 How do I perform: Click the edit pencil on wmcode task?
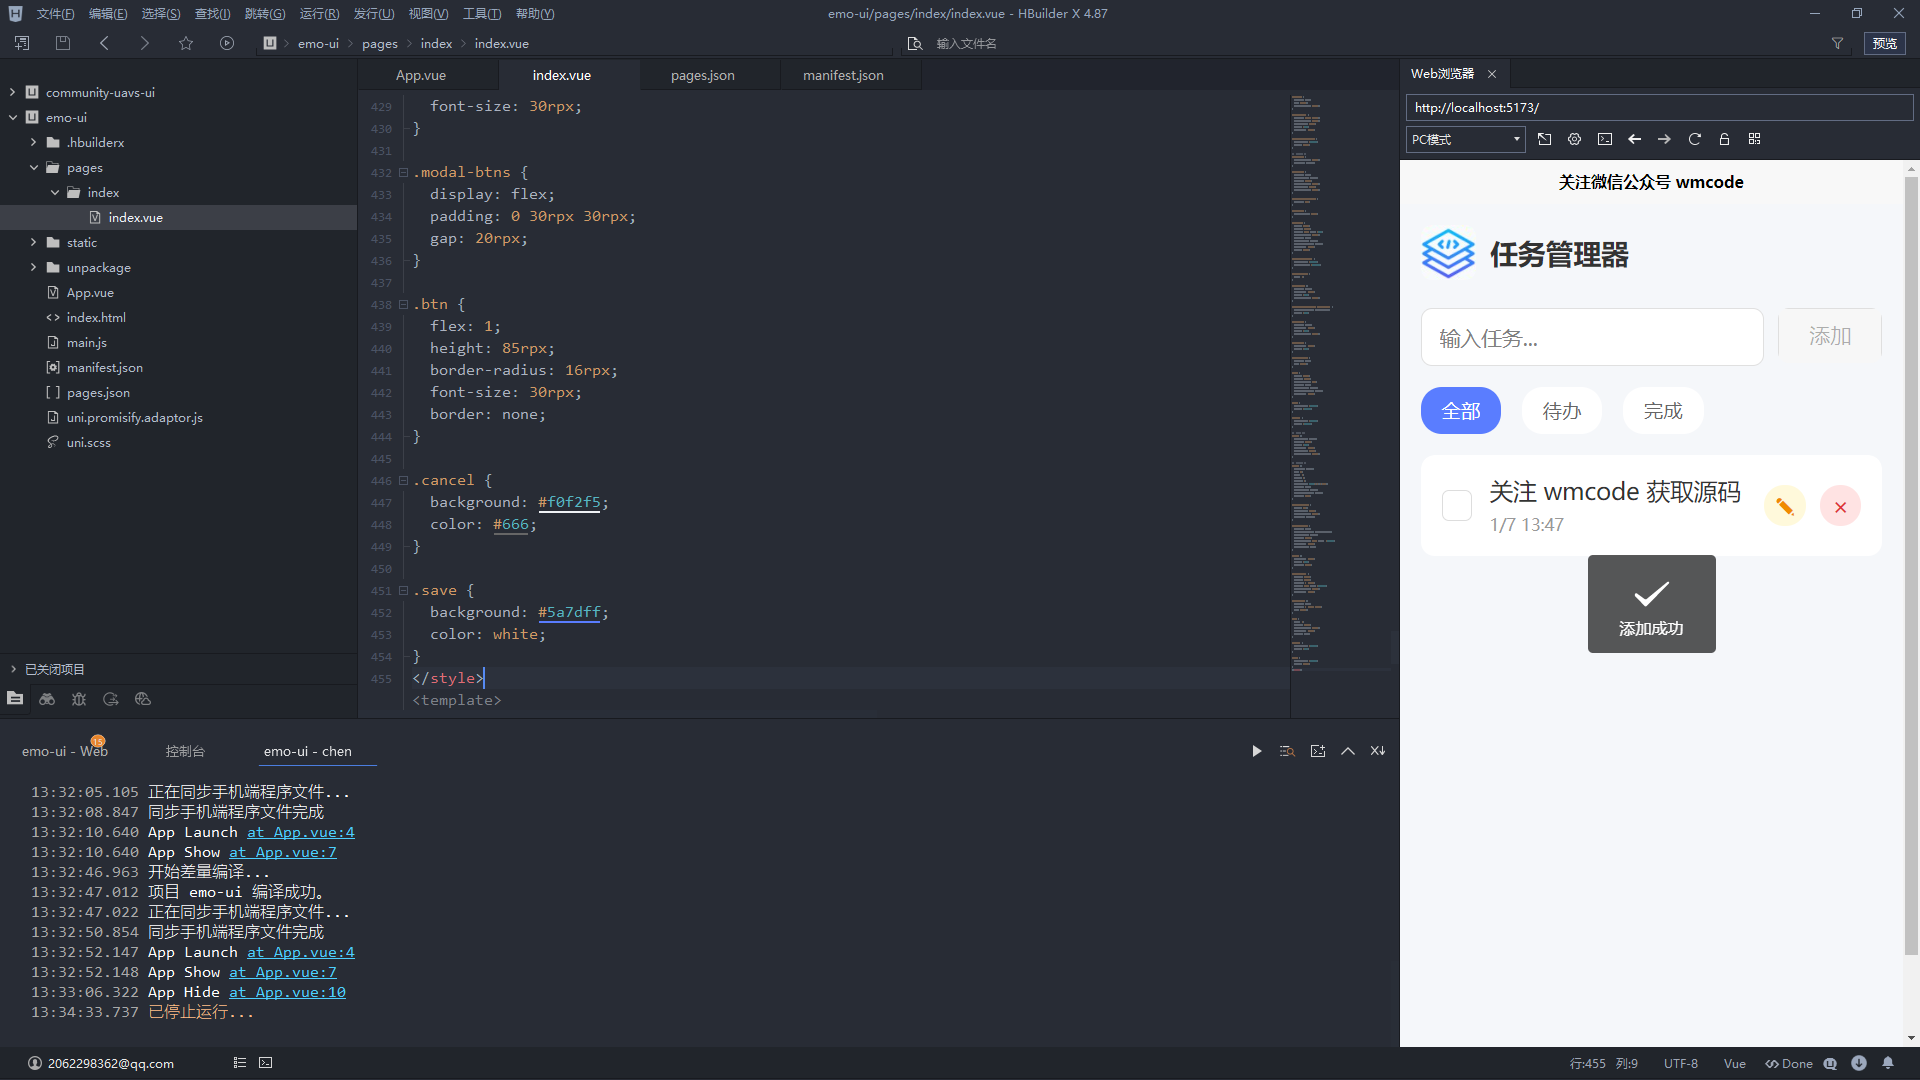point(1785,507)
